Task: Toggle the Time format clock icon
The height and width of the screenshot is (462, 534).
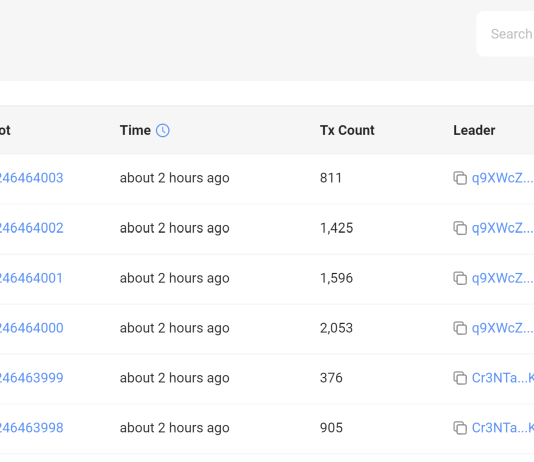Action: point(162,130)
